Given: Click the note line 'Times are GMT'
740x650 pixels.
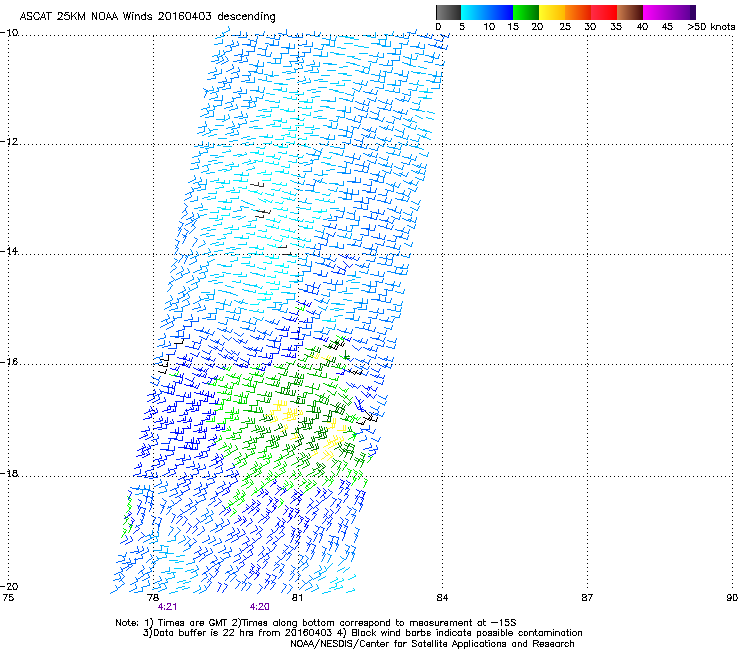Looking at the screenshot, I should [x=191, y=623].
